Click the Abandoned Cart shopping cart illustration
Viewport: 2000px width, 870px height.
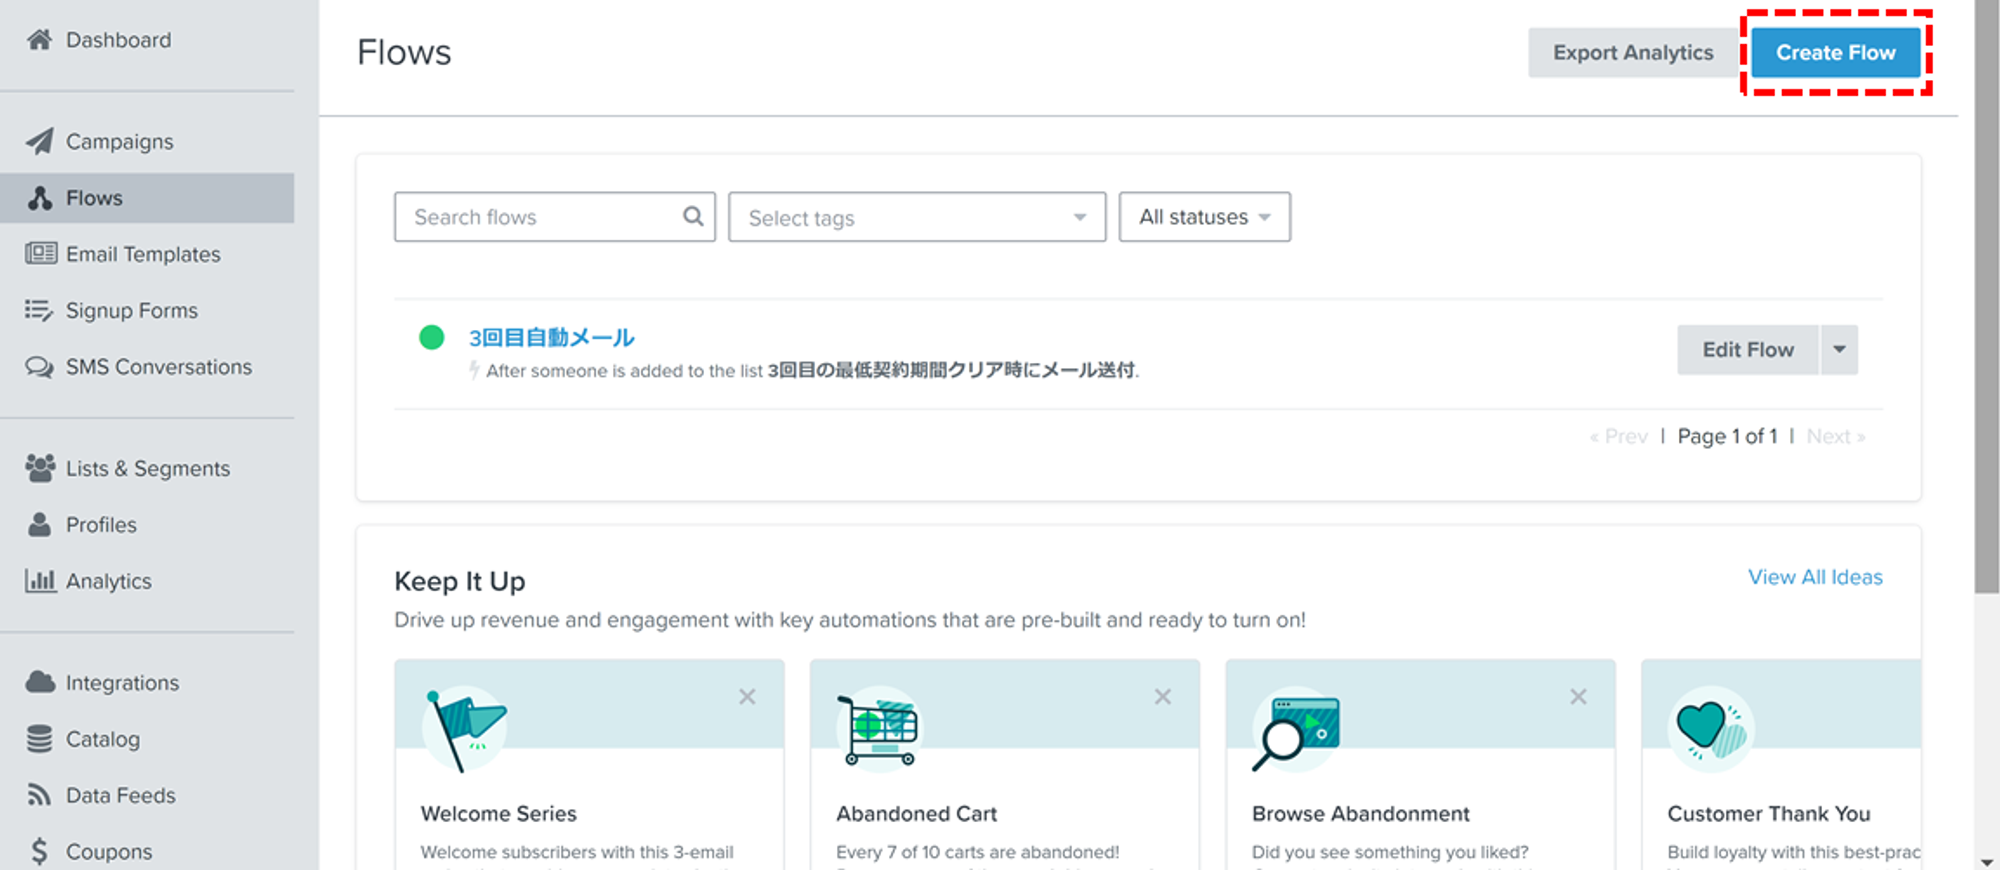tap(879, 729)
